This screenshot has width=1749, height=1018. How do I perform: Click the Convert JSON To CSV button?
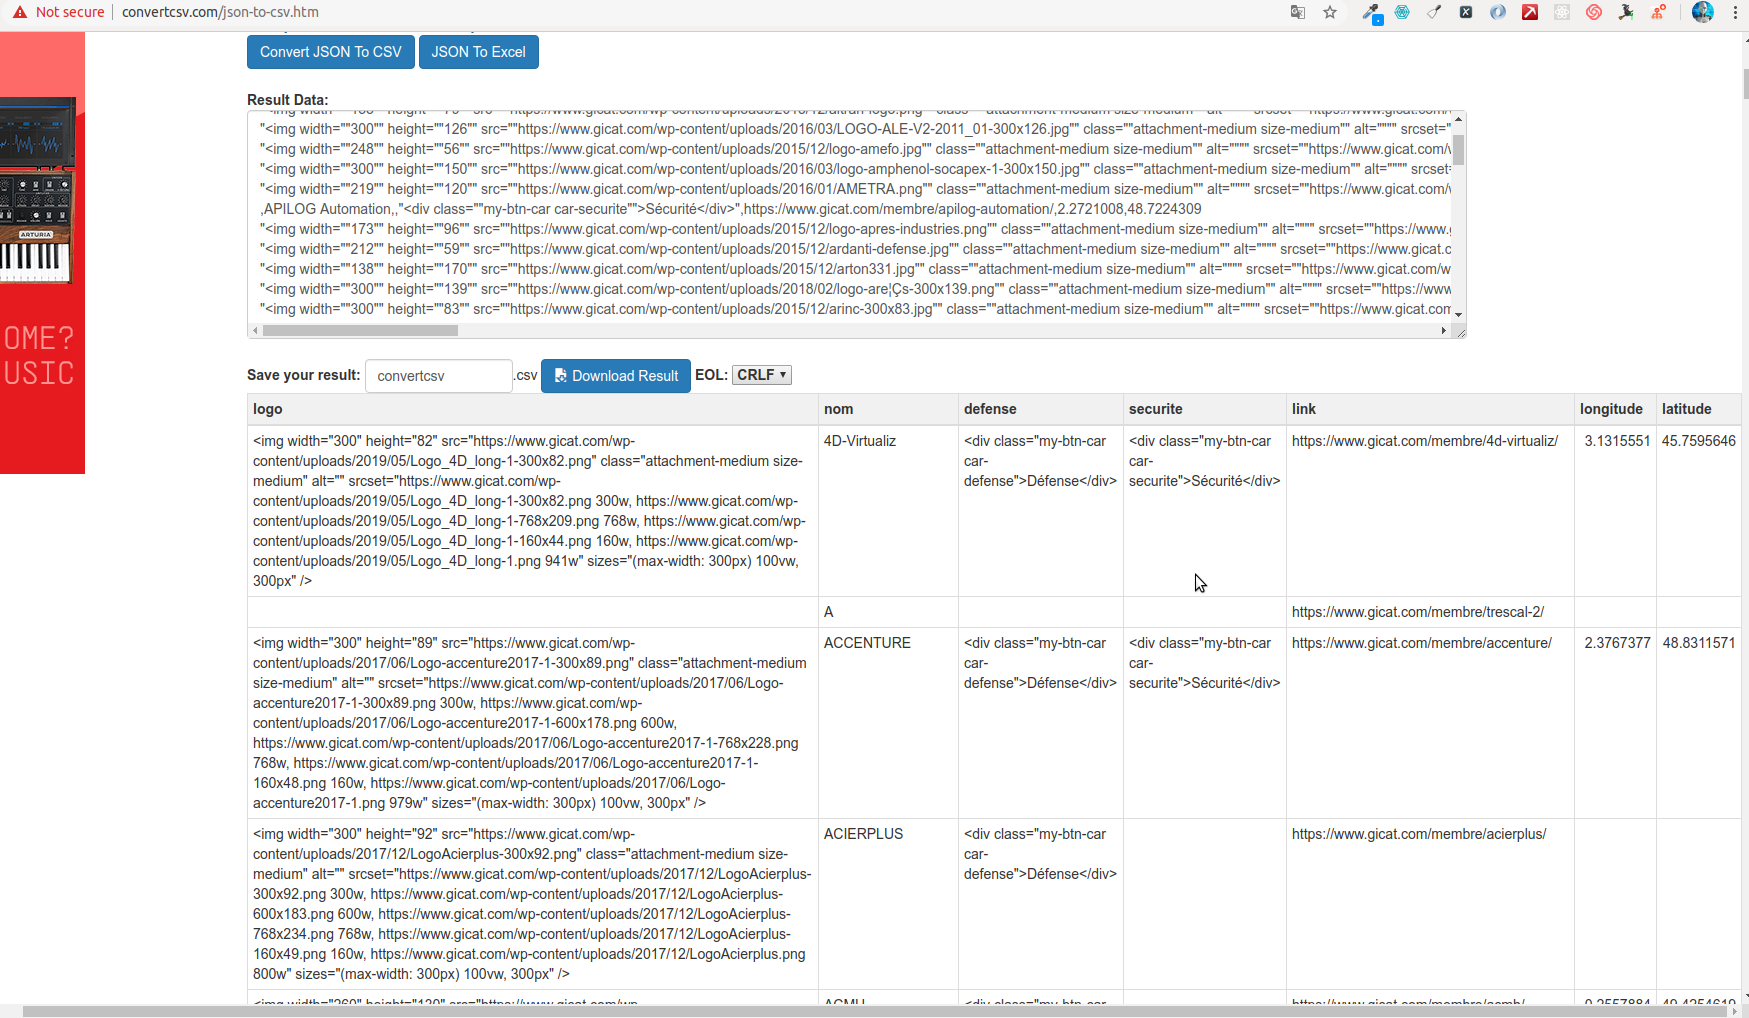tap(331, 52)
